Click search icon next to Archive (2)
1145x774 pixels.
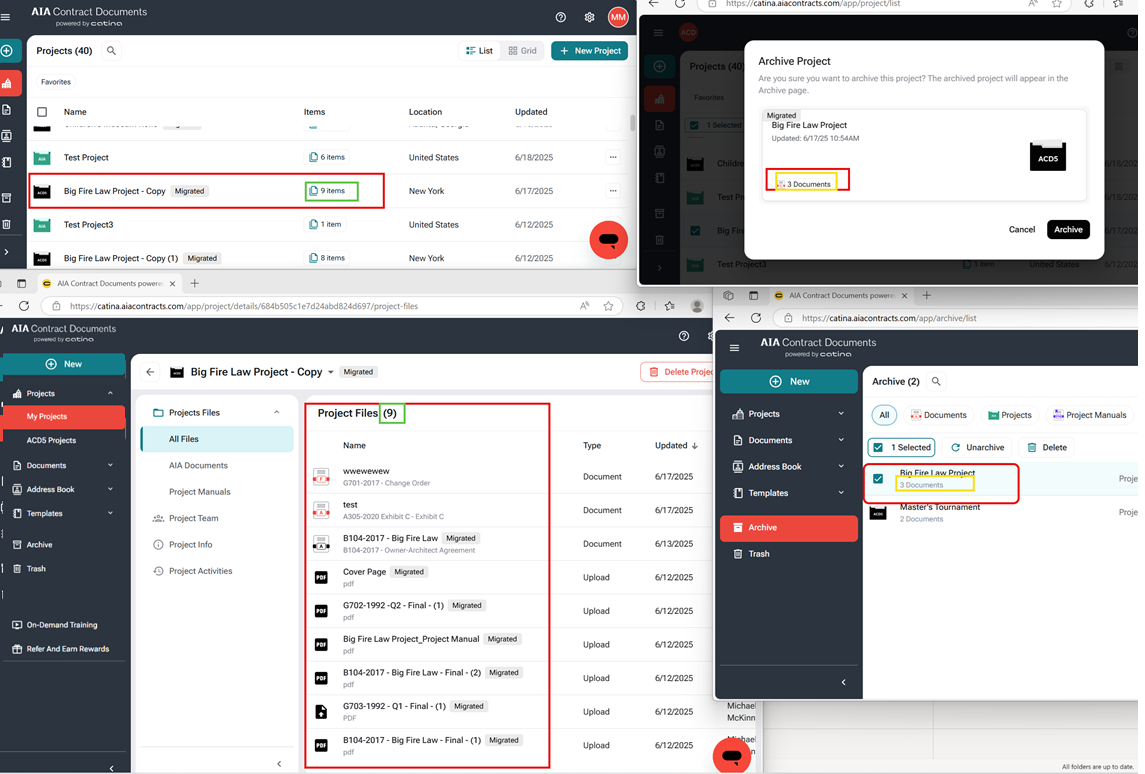pyautogui.click(x=936, y=381)
